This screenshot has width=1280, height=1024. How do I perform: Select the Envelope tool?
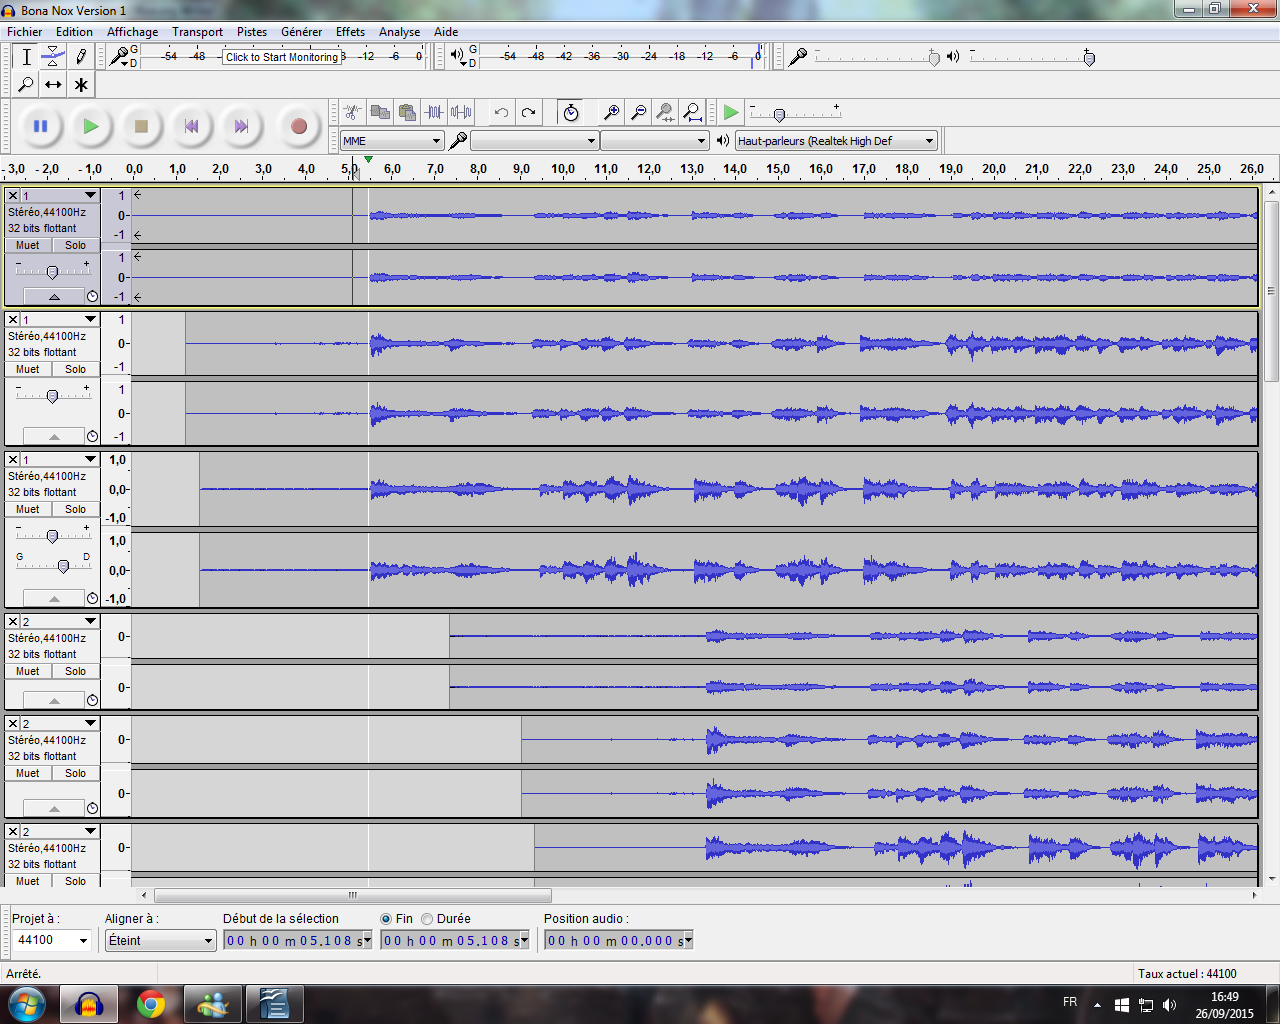tap(54, 57)
